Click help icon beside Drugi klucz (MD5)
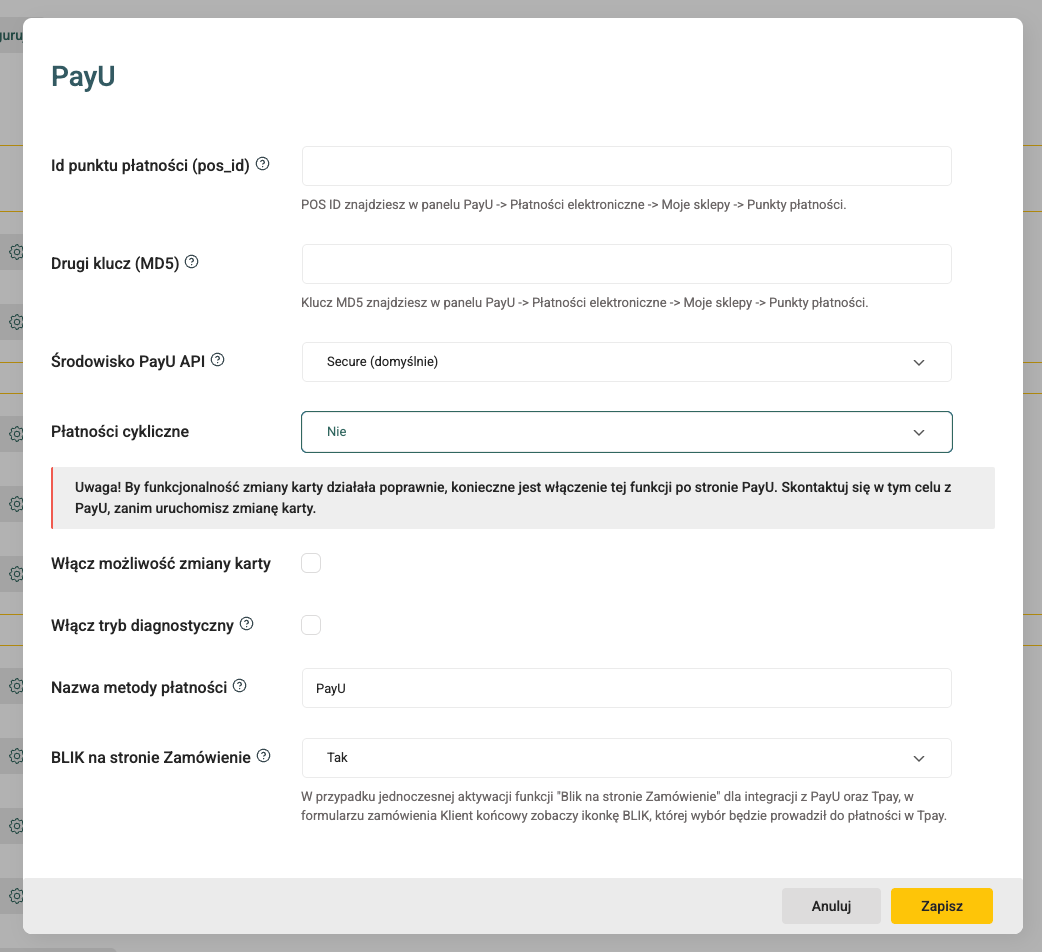Viewport: 1042px width, 952px height. [192, 262]
